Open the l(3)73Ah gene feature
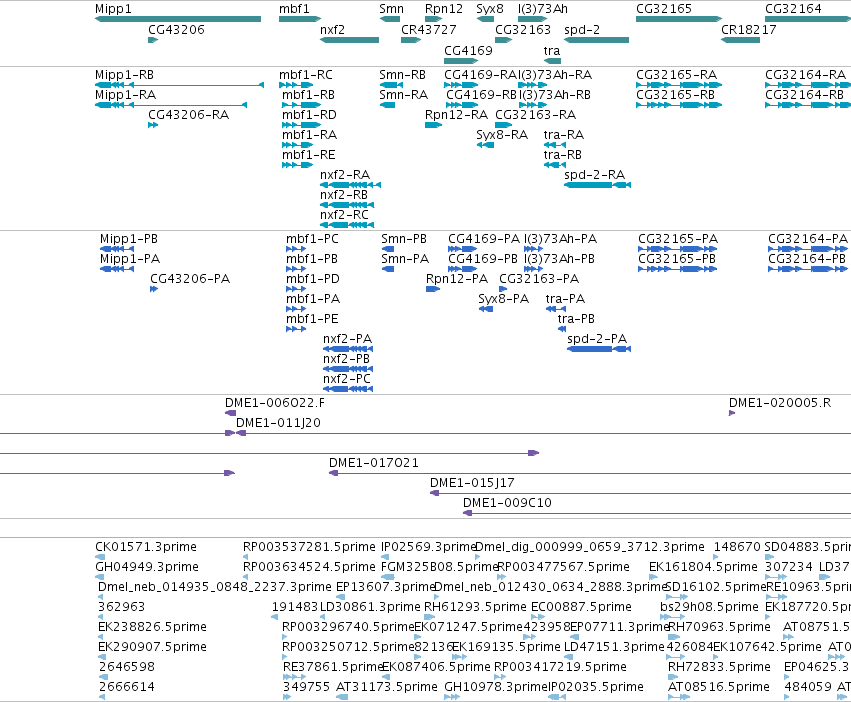 (532, 19)
